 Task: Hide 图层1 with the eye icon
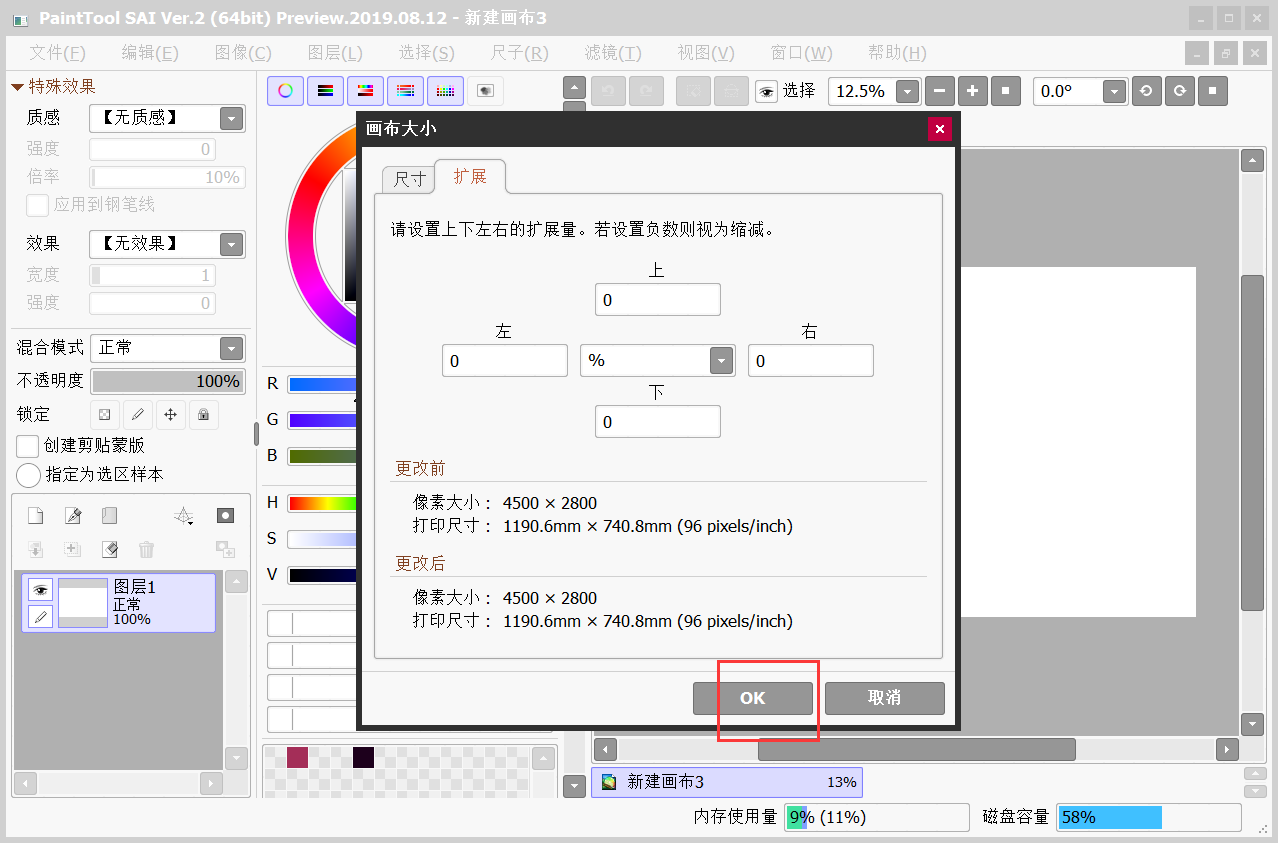(x=40, y=590)
